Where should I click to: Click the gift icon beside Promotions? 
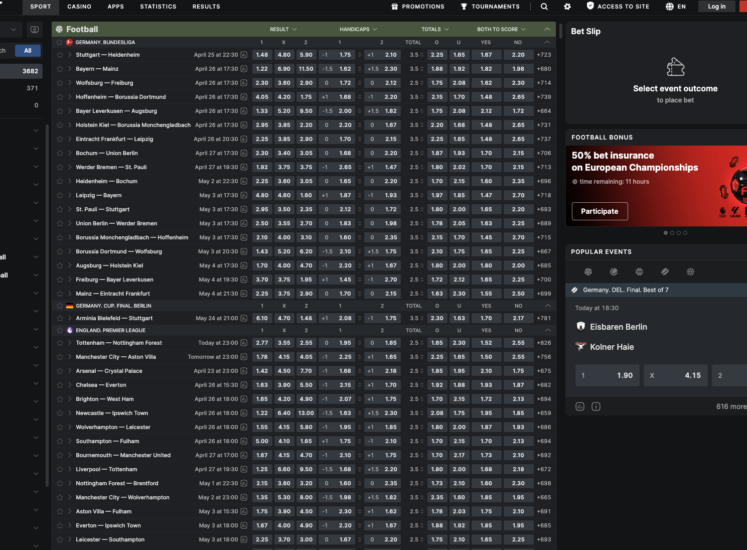pos(394,6)
